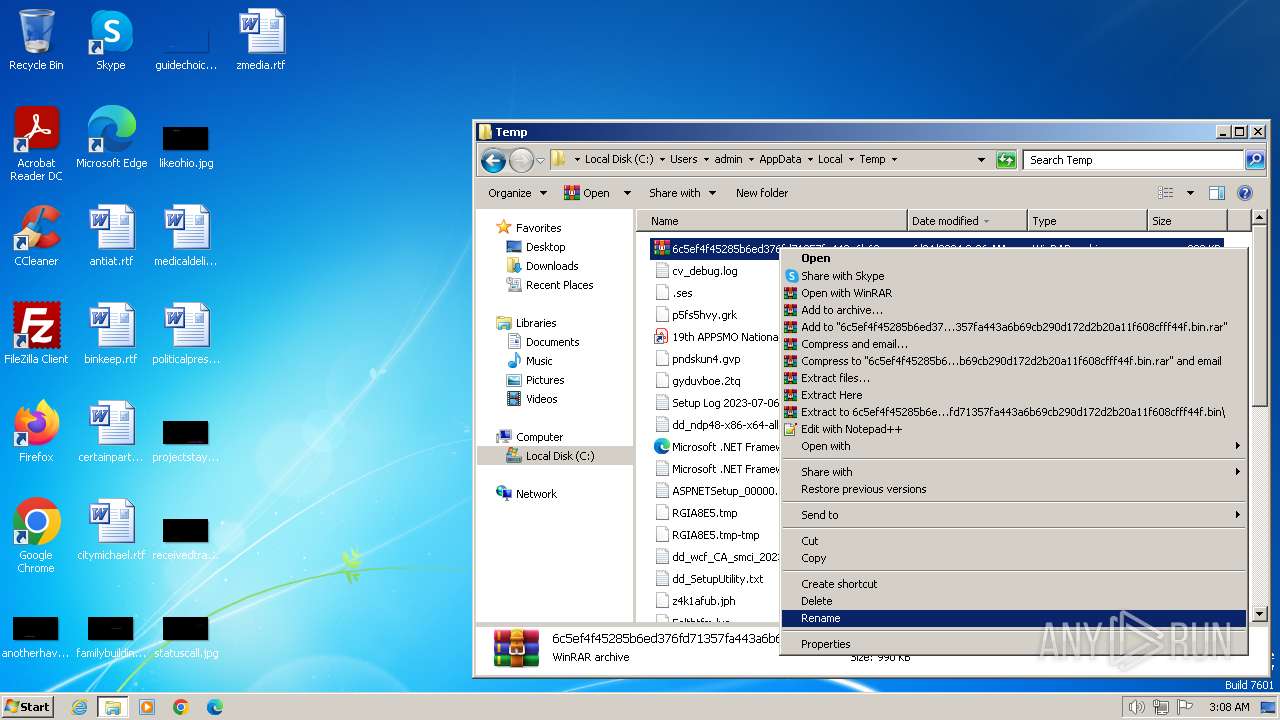Screen dimensions: 1280x720
Task: Choose Delete in context menu
Action: [x=1013, y=601]
